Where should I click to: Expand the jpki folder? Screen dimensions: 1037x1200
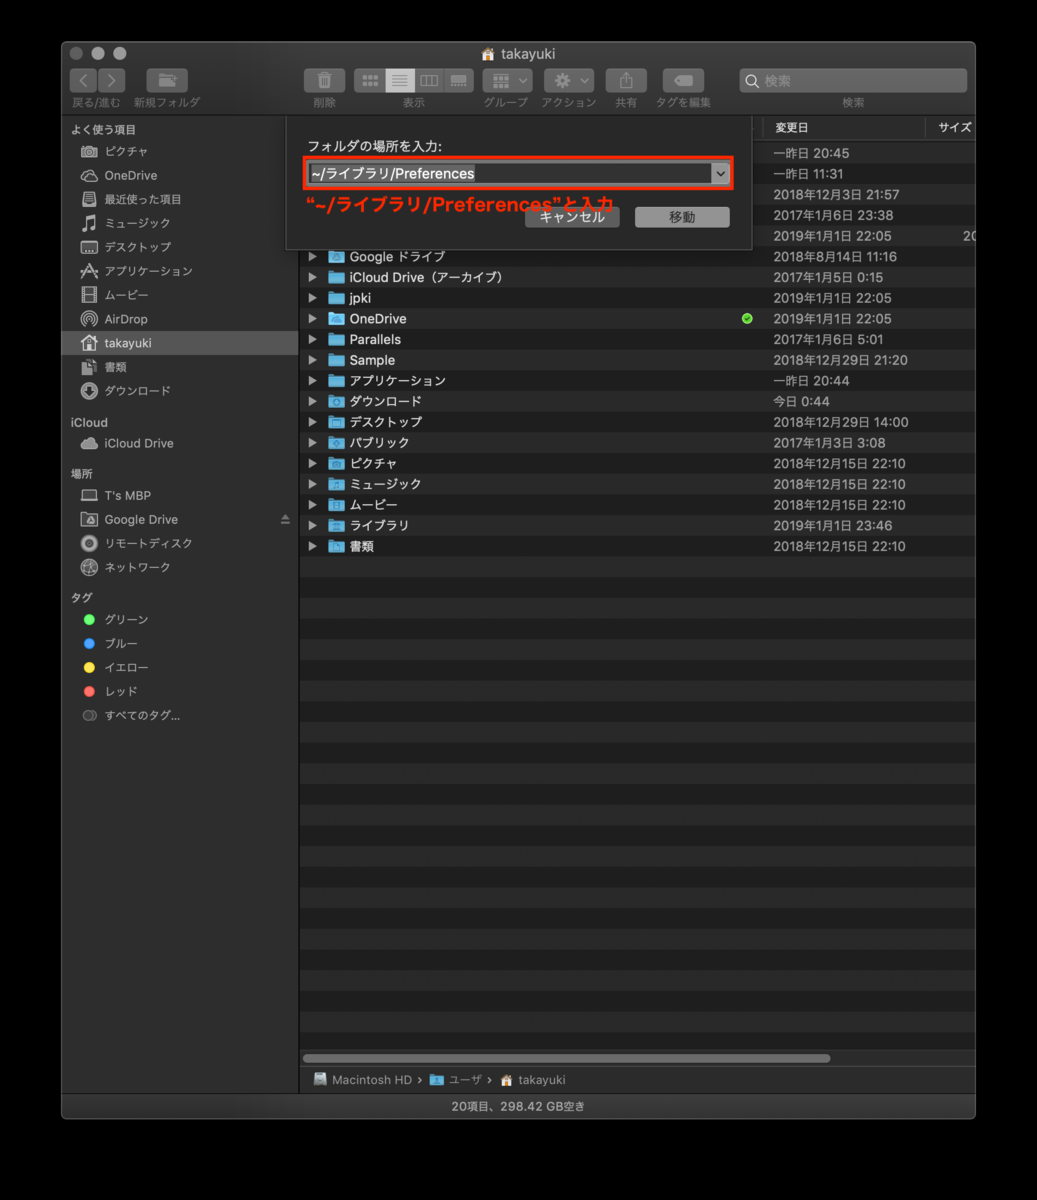click(312, 298)
